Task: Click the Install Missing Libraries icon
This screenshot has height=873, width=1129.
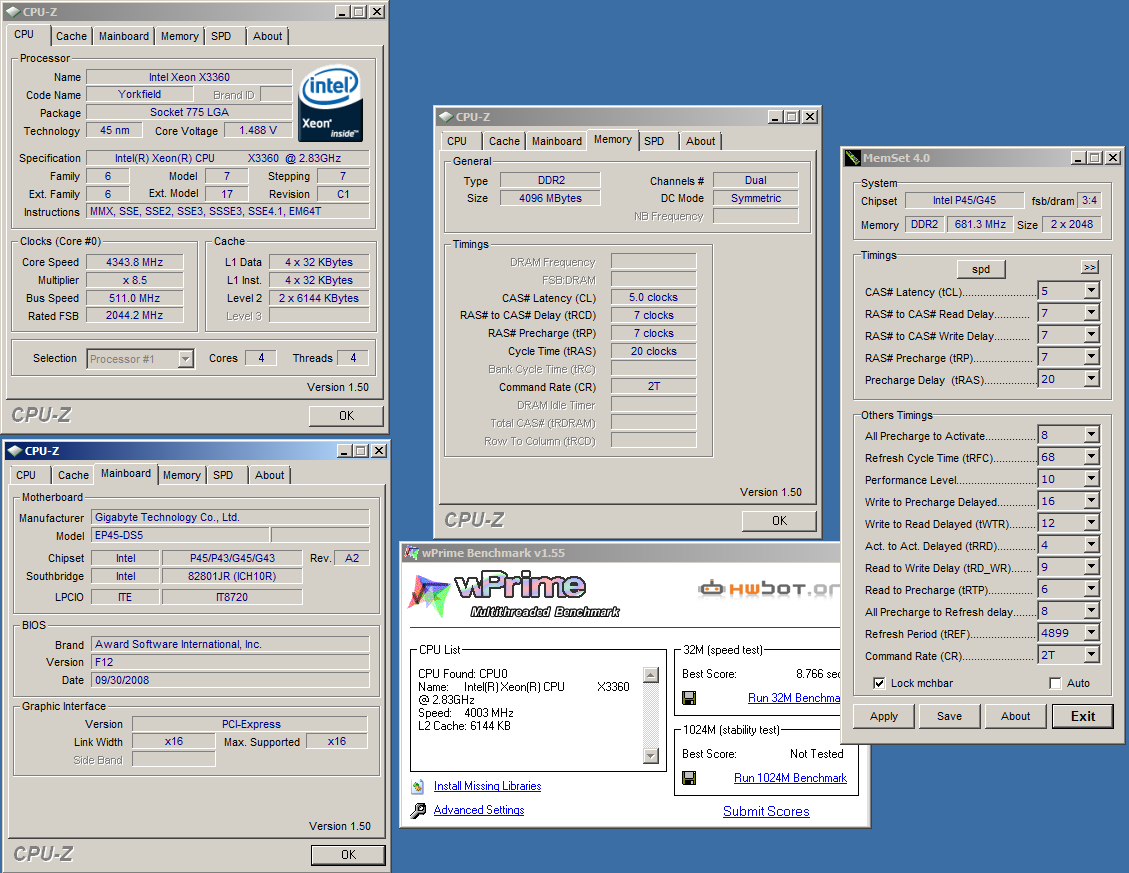Action: (418, 787)
